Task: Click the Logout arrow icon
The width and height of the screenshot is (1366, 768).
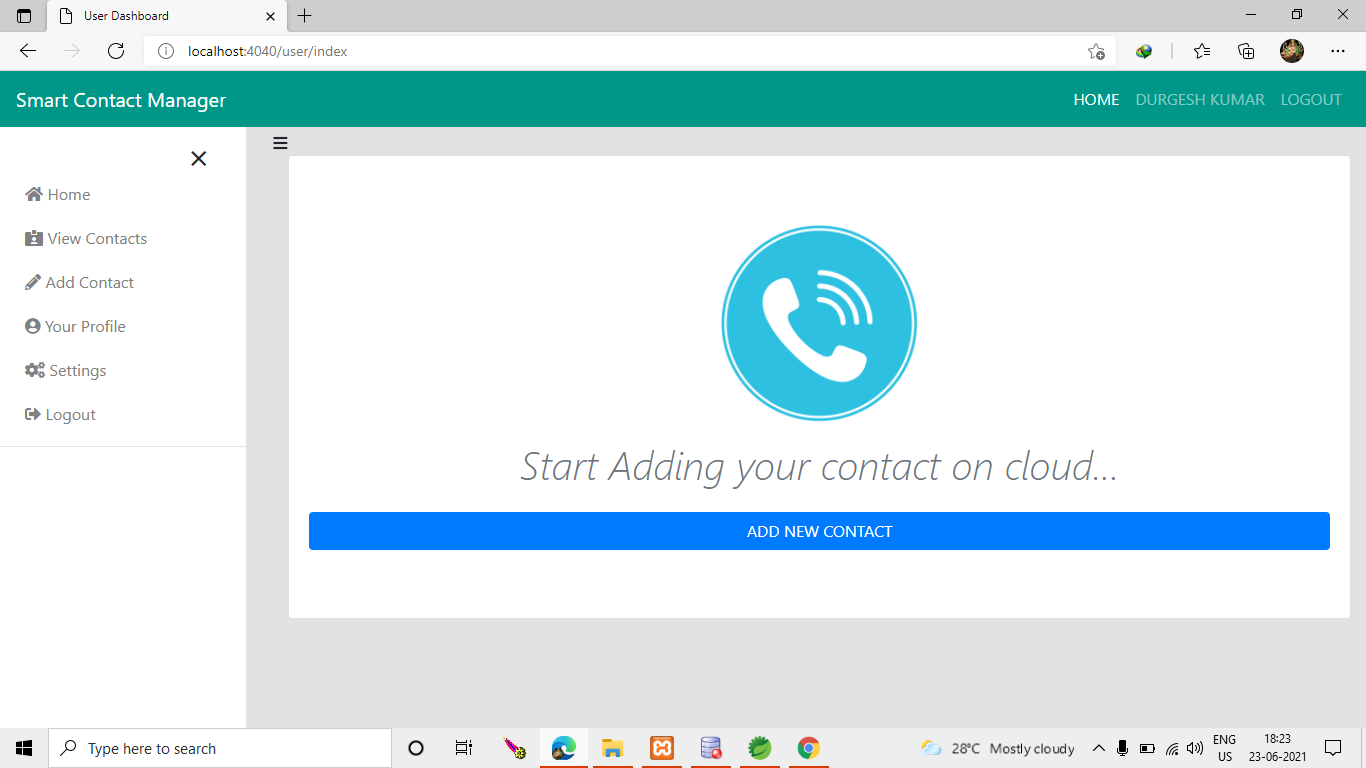Action: pos(31,414)
